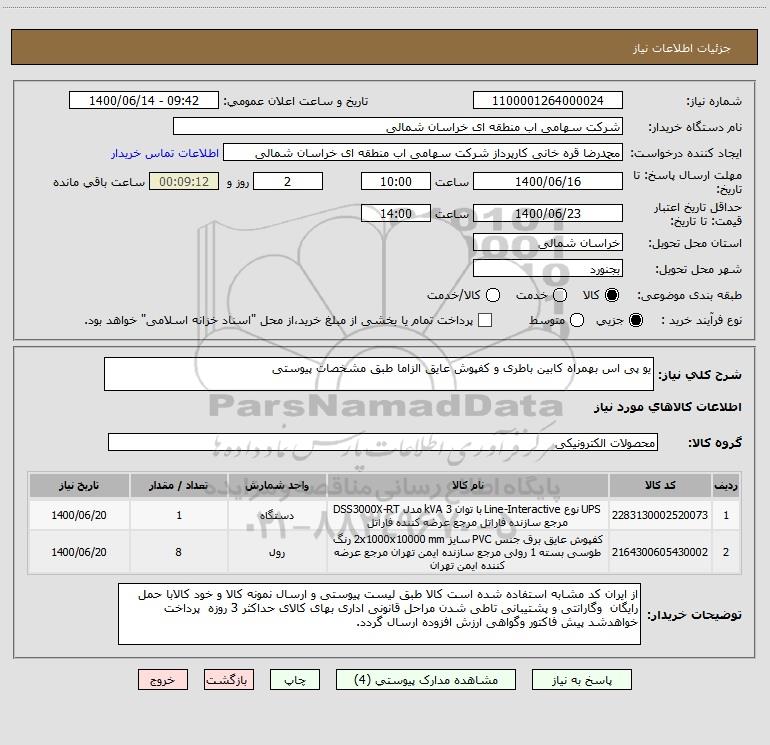This screenshot has width=770, height=745.
Task: Click the remaining time 00:09:12 field
Action: click(184, 181)
